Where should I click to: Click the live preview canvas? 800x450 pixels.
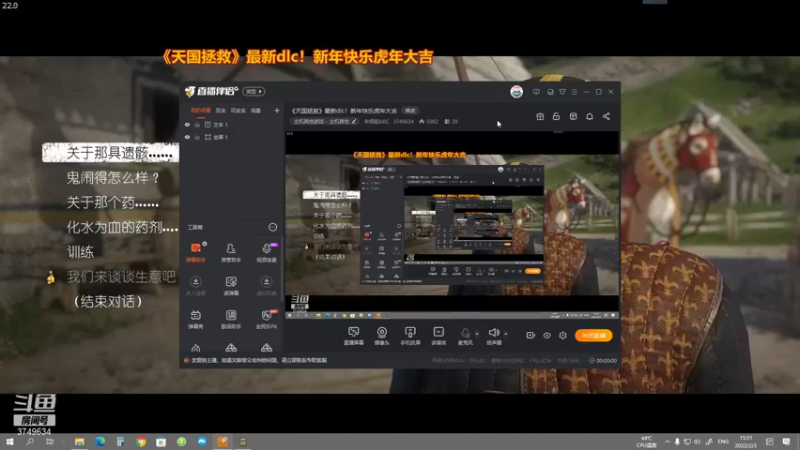(x=452, y=226)
